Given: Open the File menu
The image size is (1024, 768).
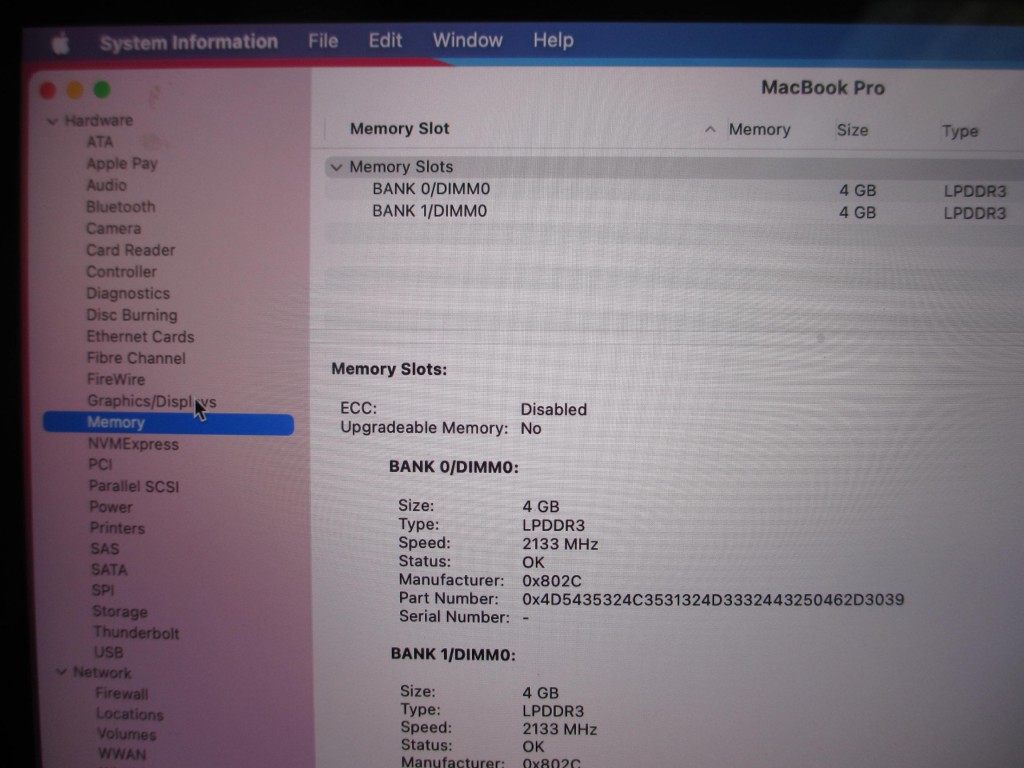Looking at the screenshot, I should point(323,41).
